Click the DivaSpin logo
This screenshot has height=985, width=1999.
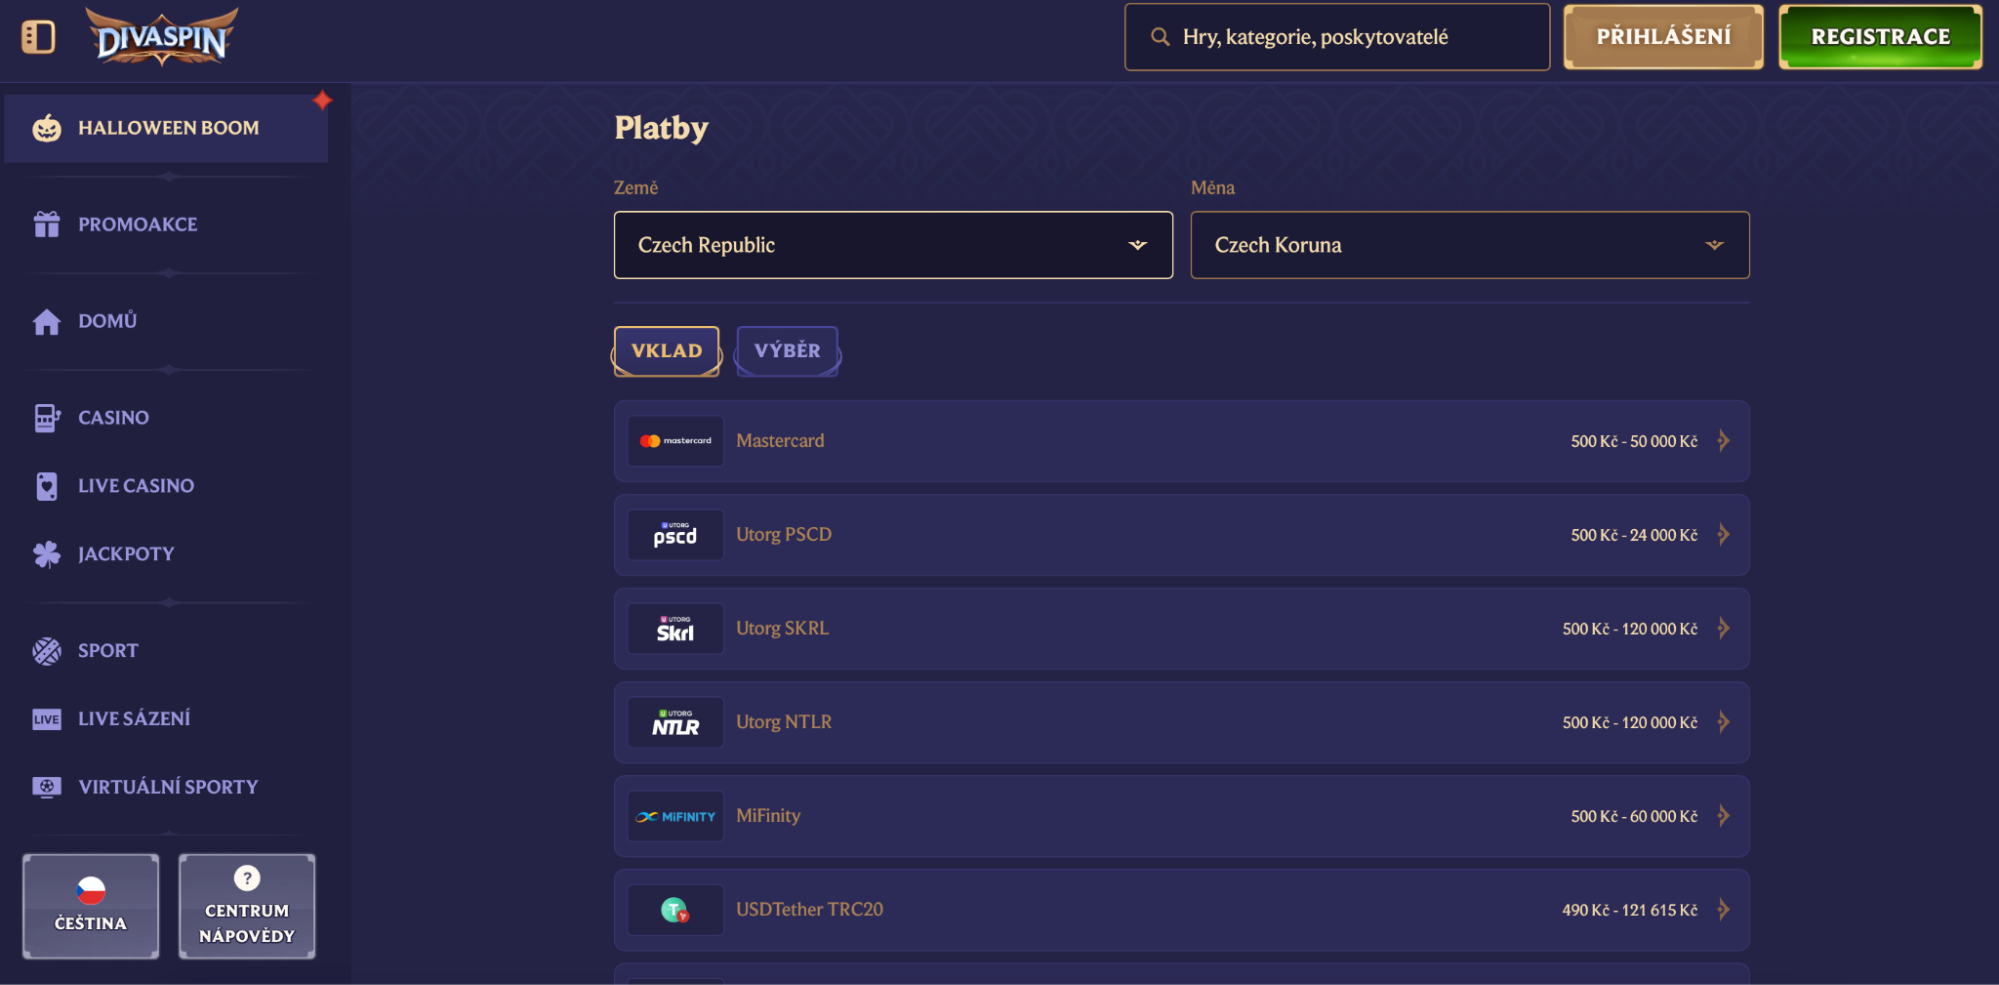tap(162, 37)
